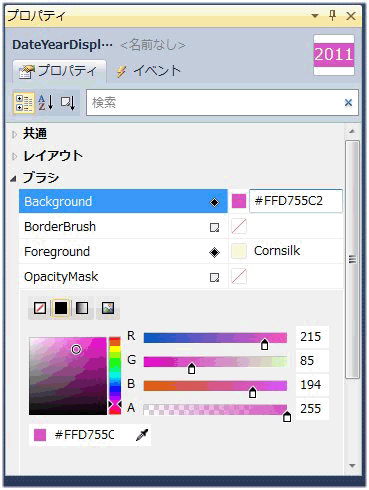The image size is (369, 490).
Task: Expand the レイアウト category
Action: point(14,156)
